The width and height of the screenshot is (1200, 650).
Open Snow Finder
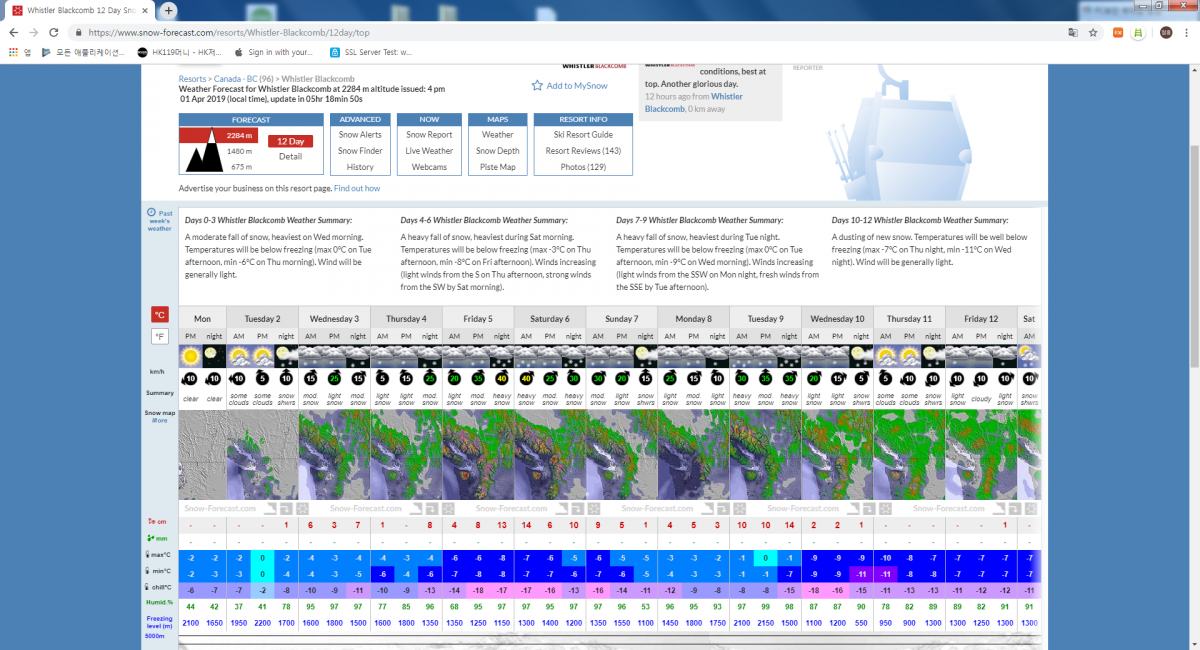pos(360,151)
